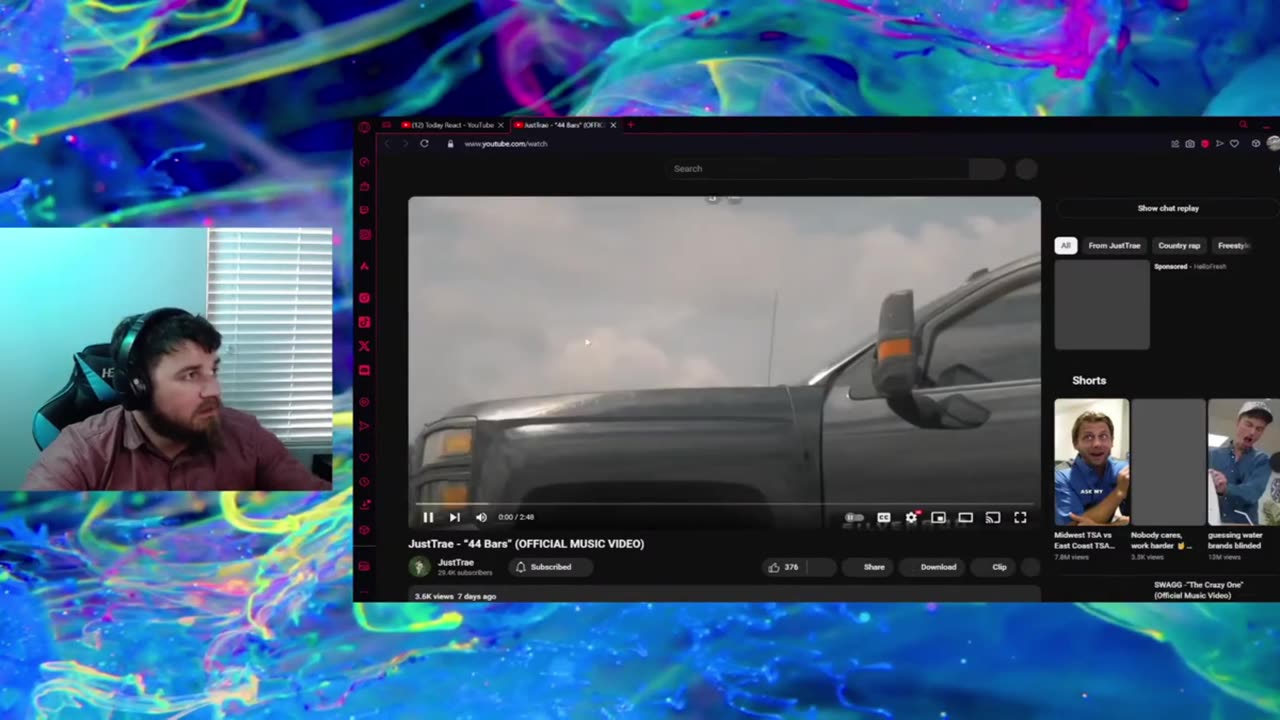Cast video to another device
This screenshot has height=720, width=1280.
click(x=992, y=517)
